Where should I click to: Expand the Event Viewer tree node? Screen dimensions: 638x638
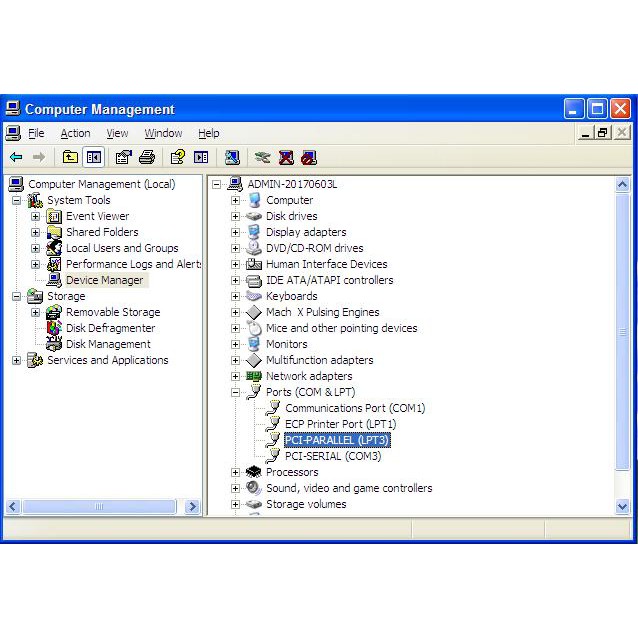(35, 216)
